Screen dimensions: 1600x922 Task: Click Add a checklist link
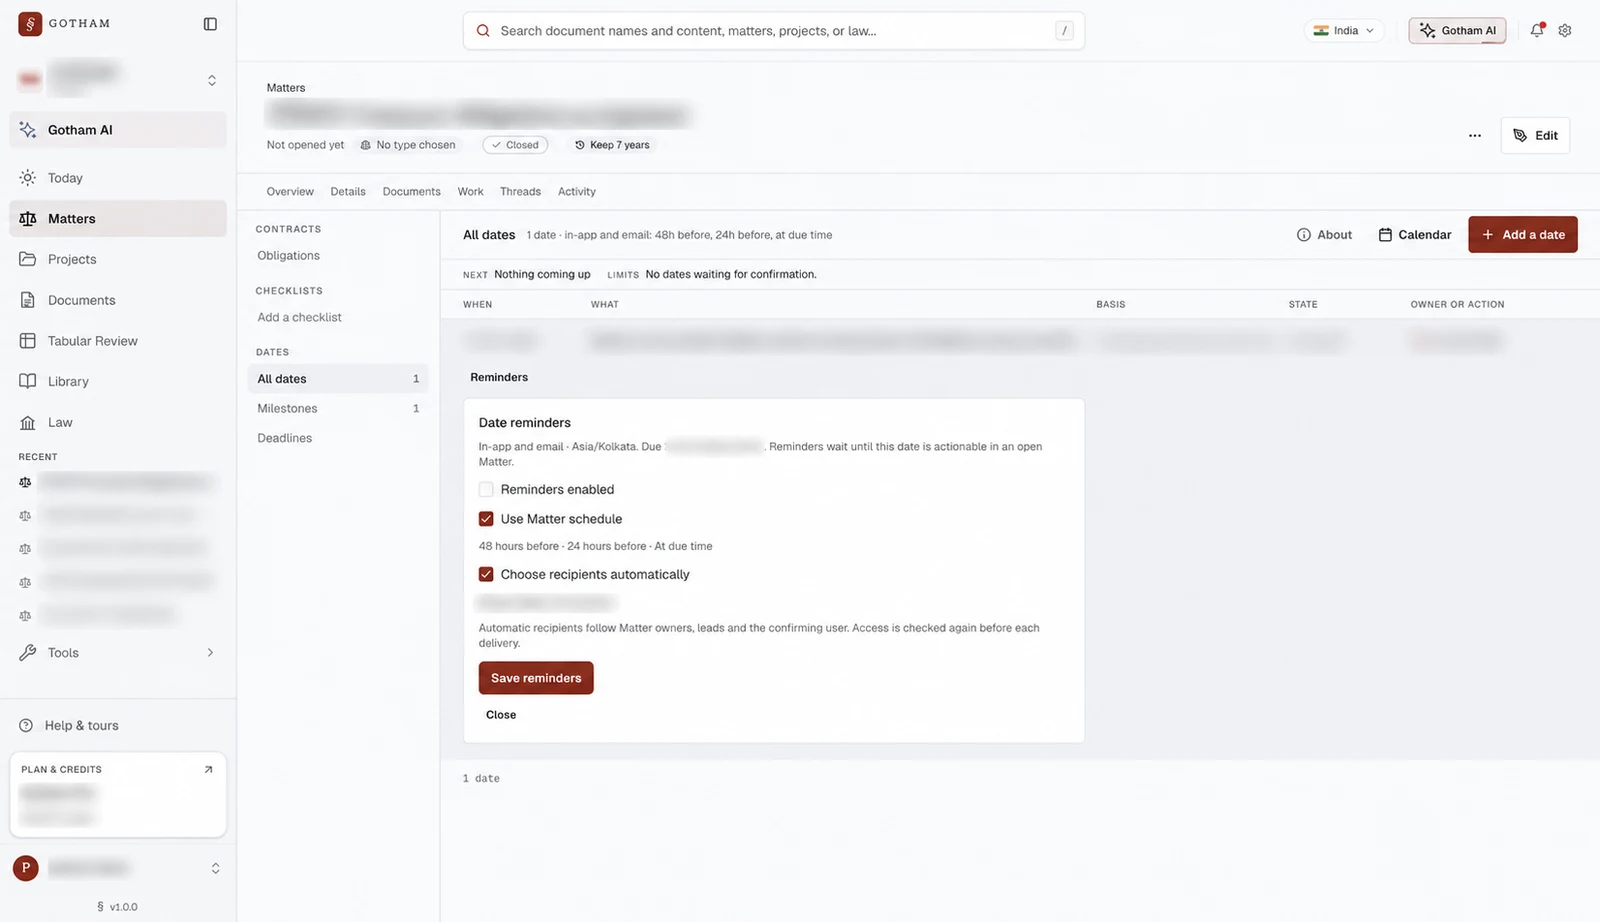299,317
